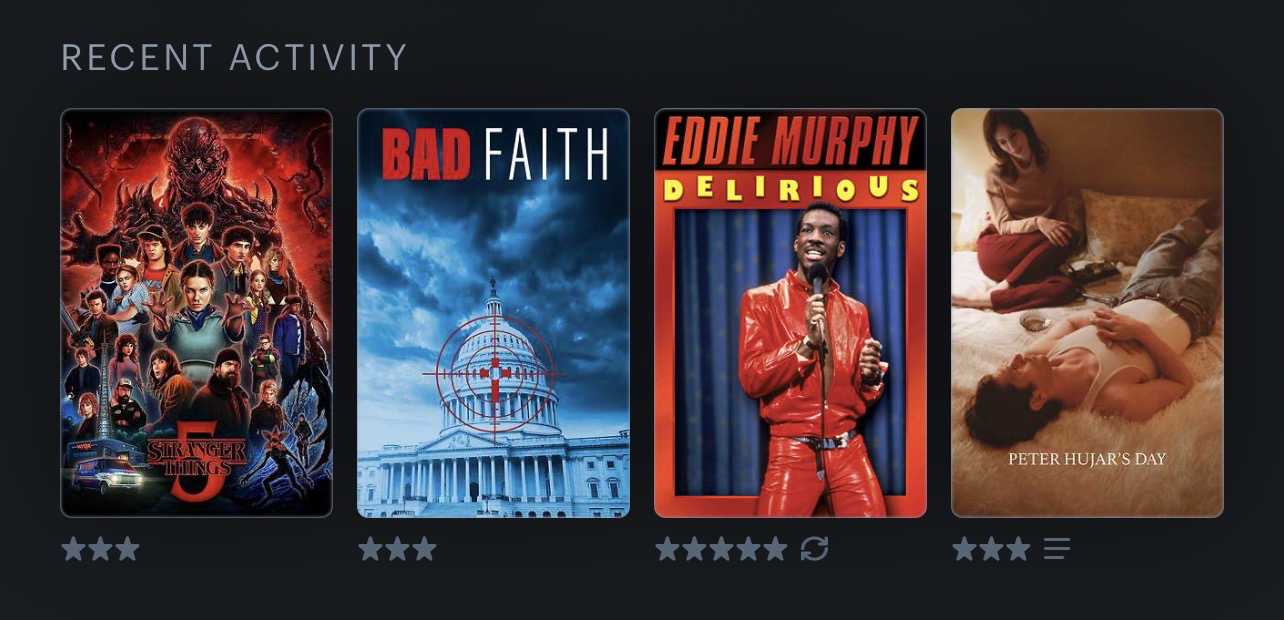
Task: Click the PETER HUJAR'S DAY caption text
Action: coord(1087,460)
